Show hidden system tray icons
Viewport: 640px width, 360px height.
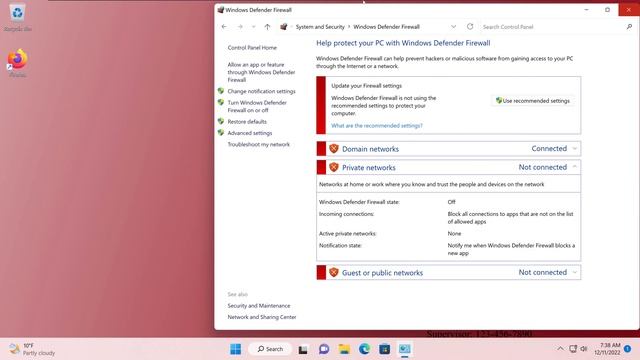point(560,349)
